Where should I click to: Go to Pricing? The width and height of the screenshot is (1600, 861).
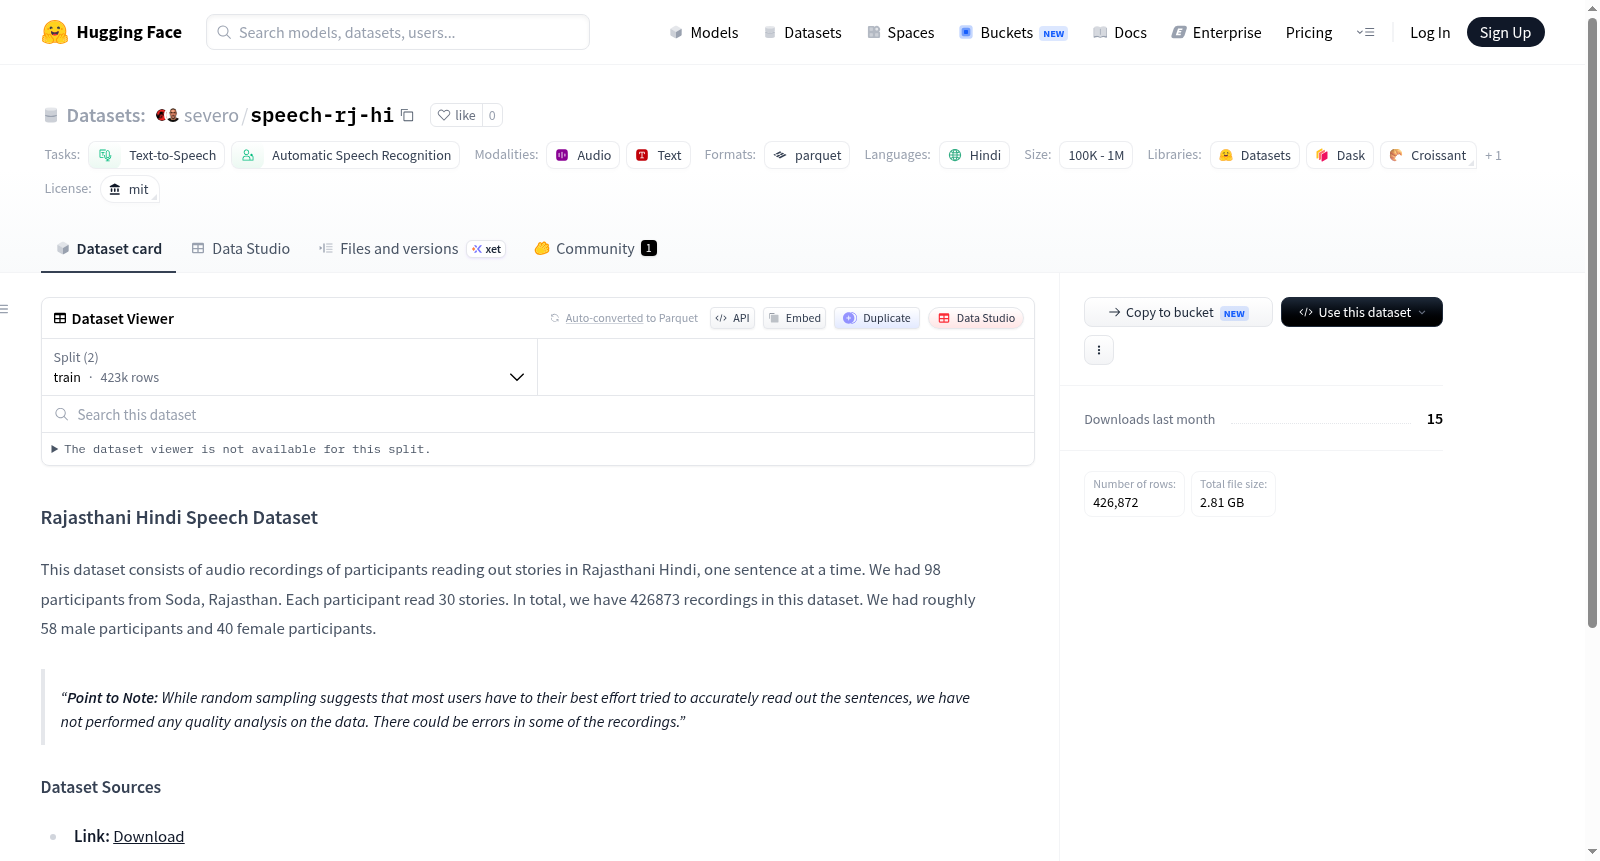(x=1309, y=32)
